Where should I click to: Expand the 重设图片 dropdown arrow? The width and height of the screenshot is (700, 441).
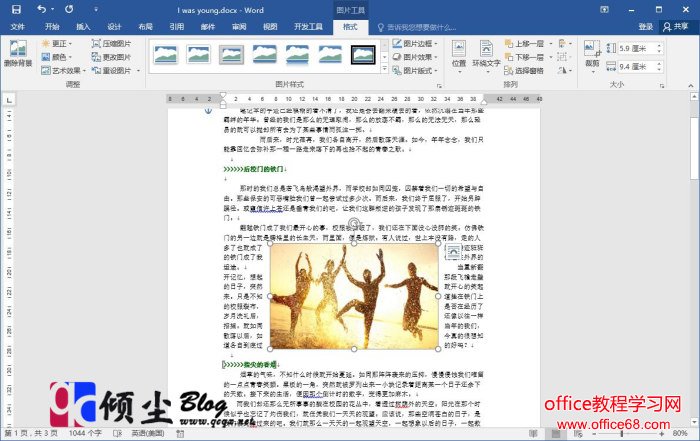[x=138, y=71]
